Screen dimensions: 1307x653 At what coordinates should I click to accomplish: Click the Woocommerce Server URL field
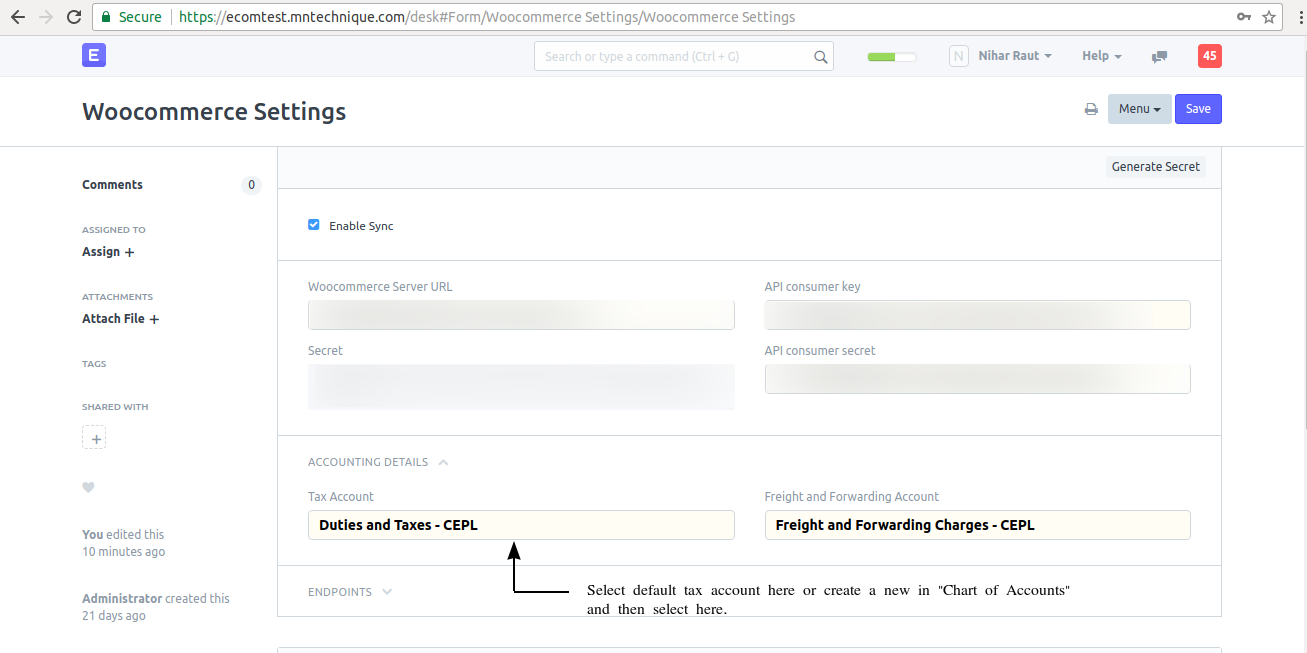tap(521, 315)
